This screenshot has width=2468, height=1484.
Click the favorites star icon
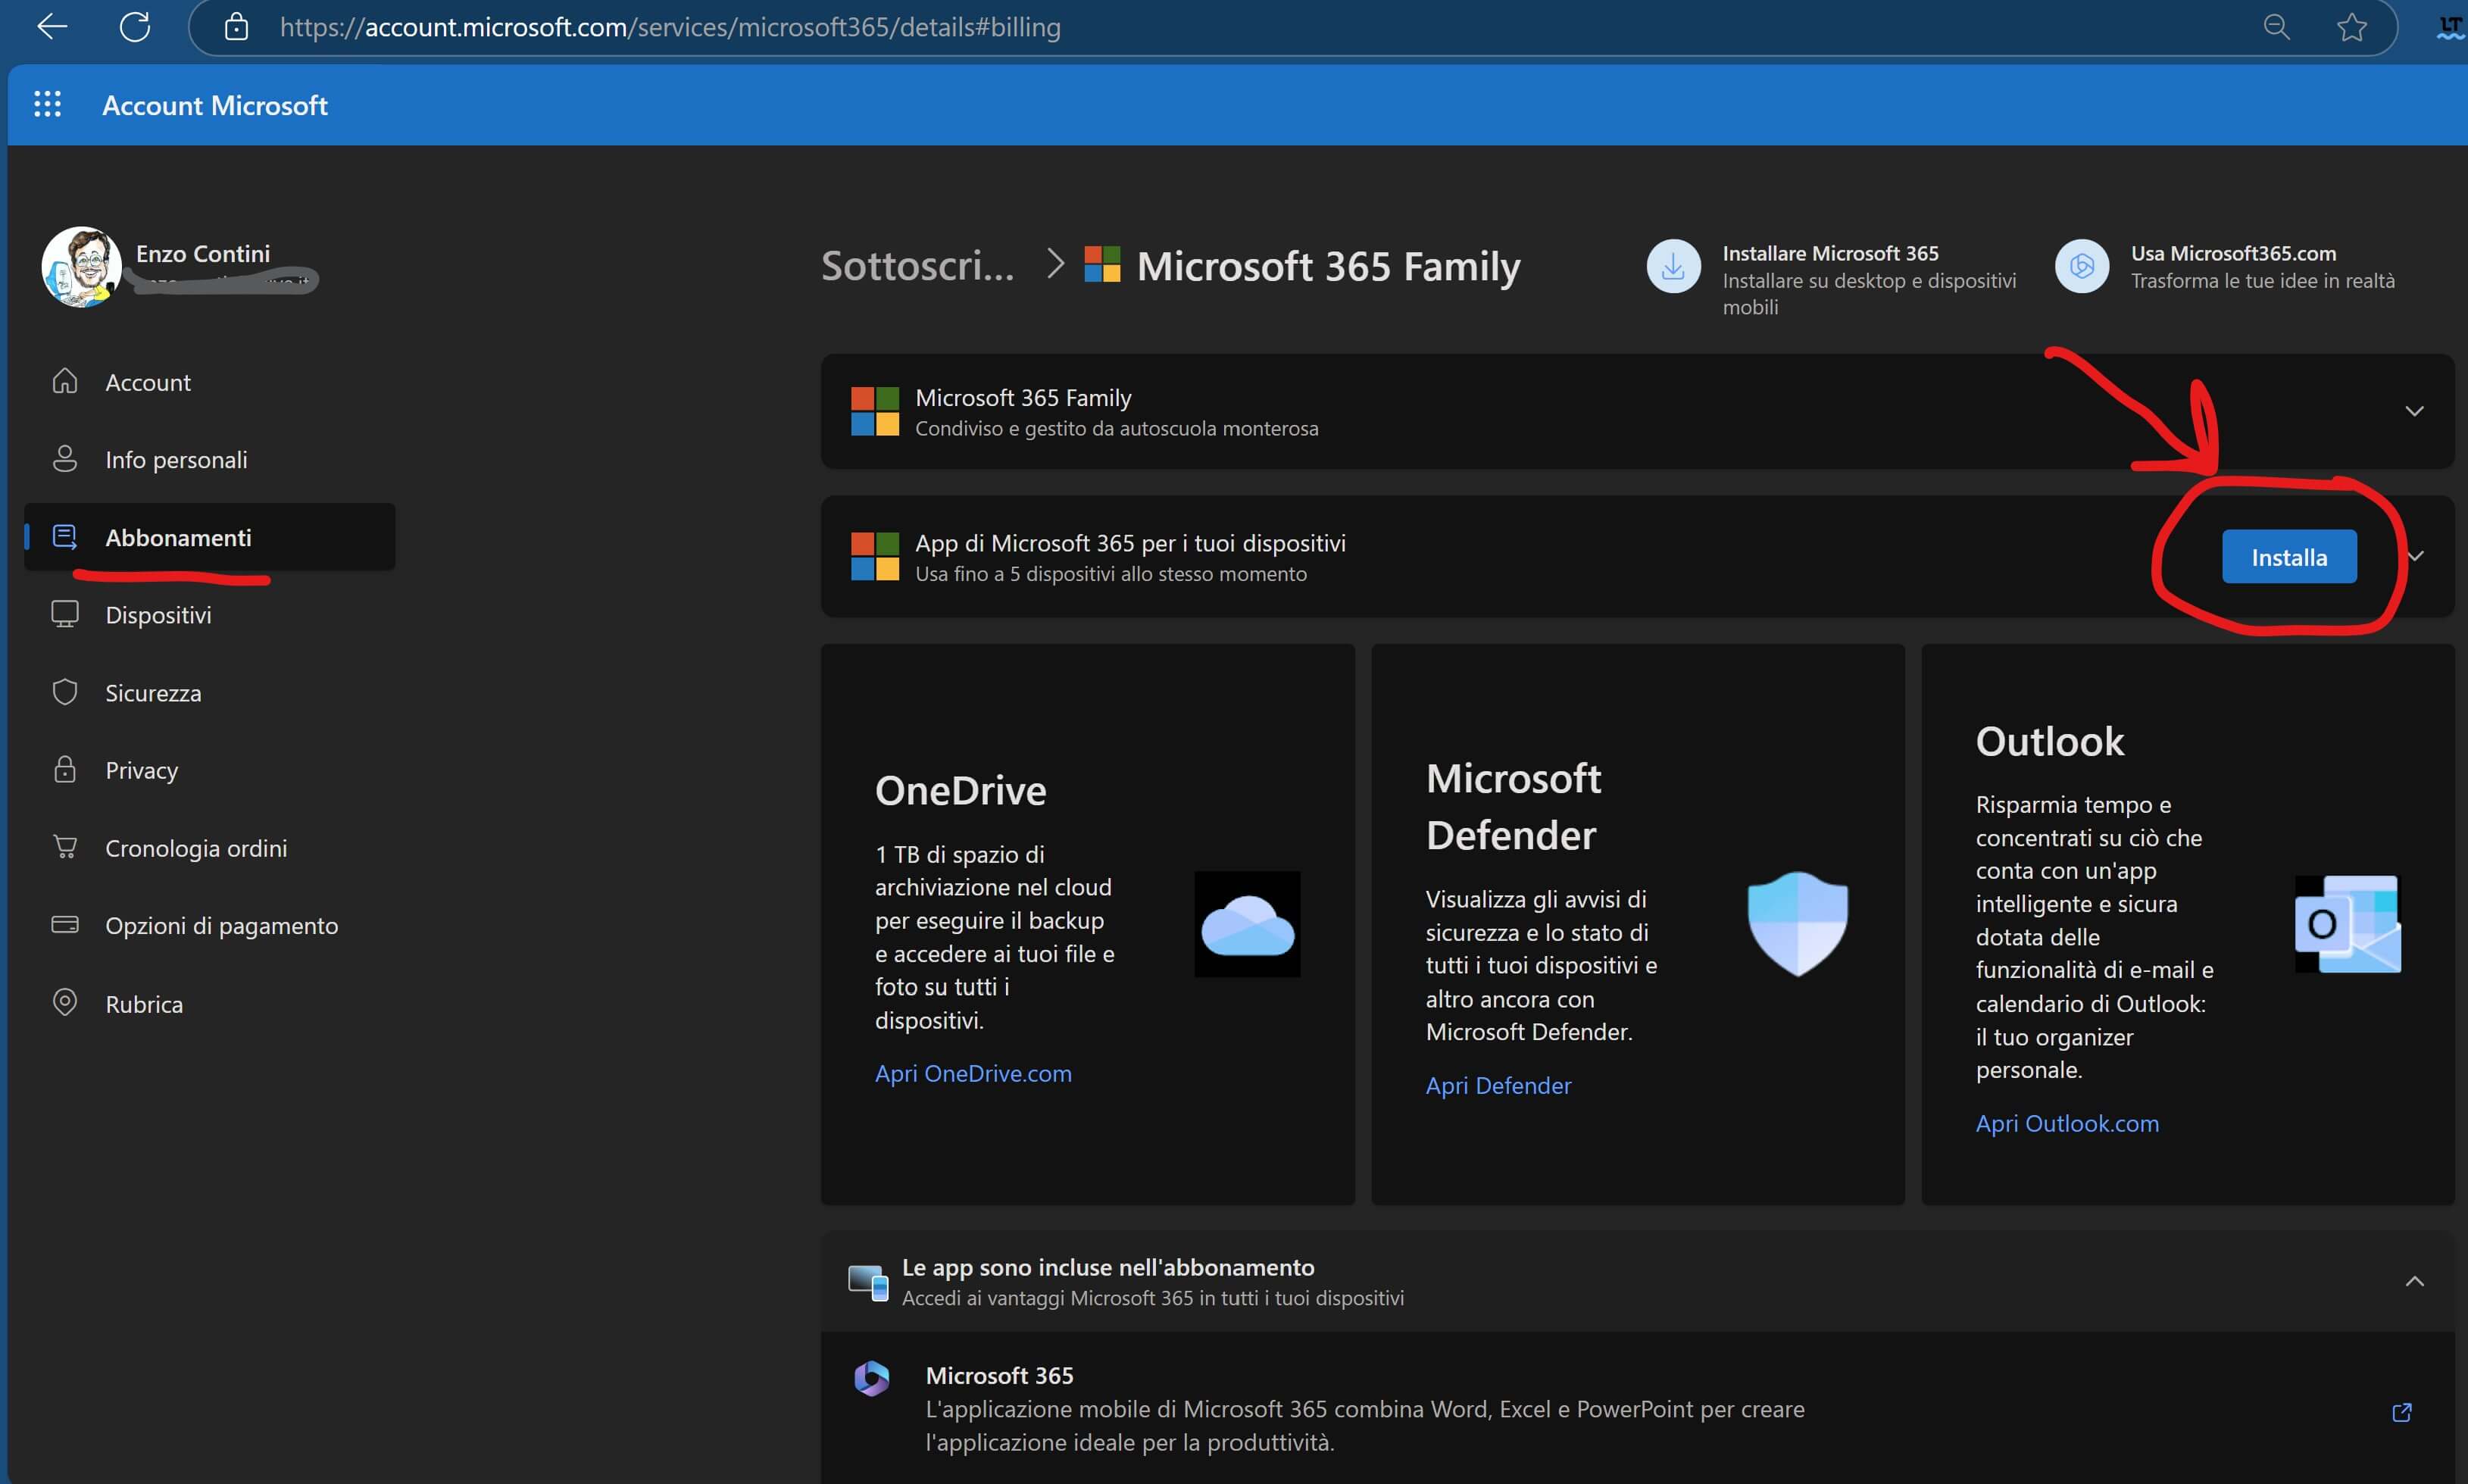point(2351,27)
